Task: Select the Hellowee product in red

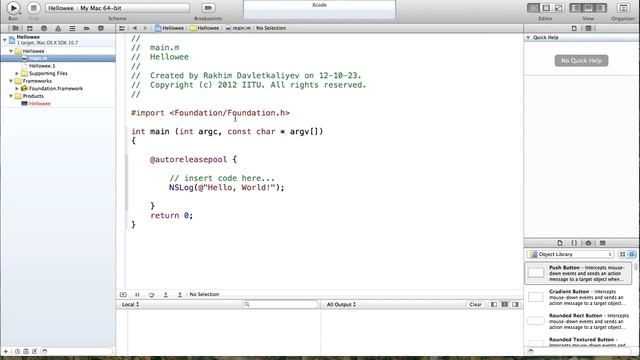Action: 36,104
